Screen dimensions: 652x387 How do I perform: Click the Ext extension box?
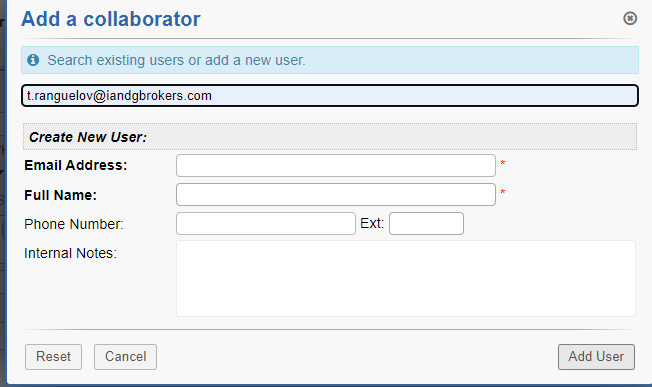426,224
